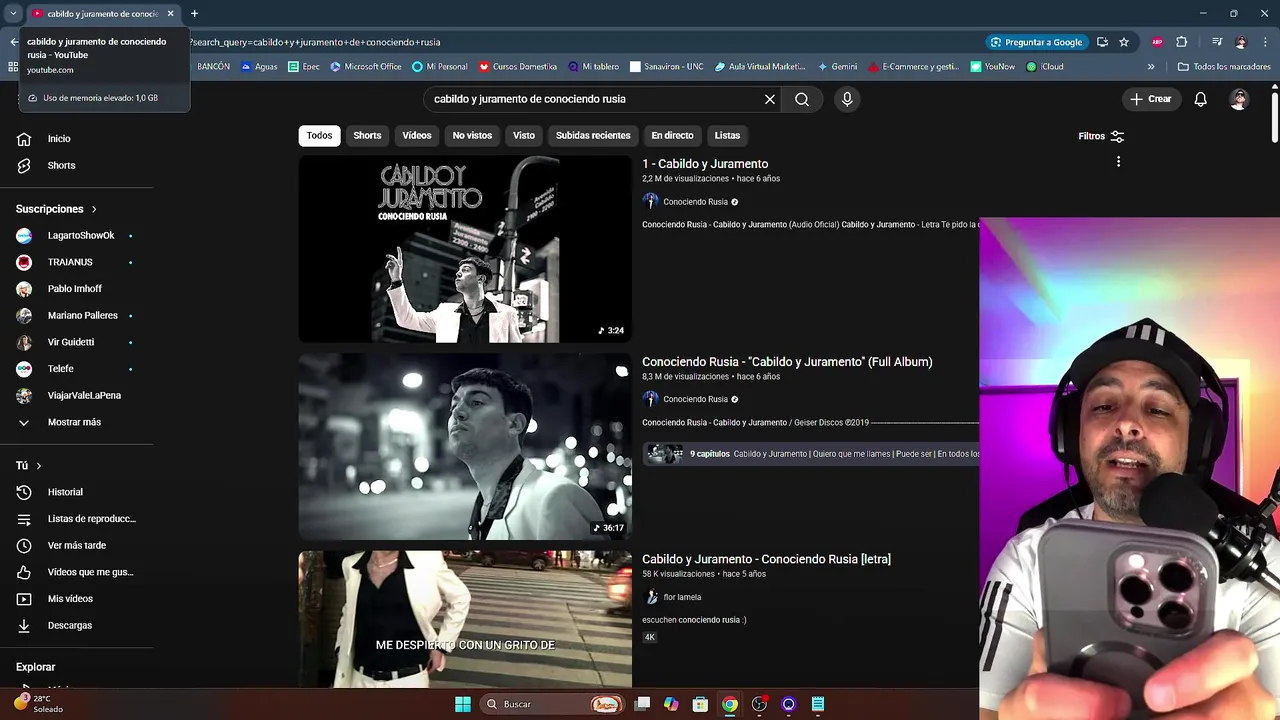The width and height of the screenshot is (1280, 720).
Task: Open the Cabildo y Juramento 3:24 thumbnail
Action: 465,249
